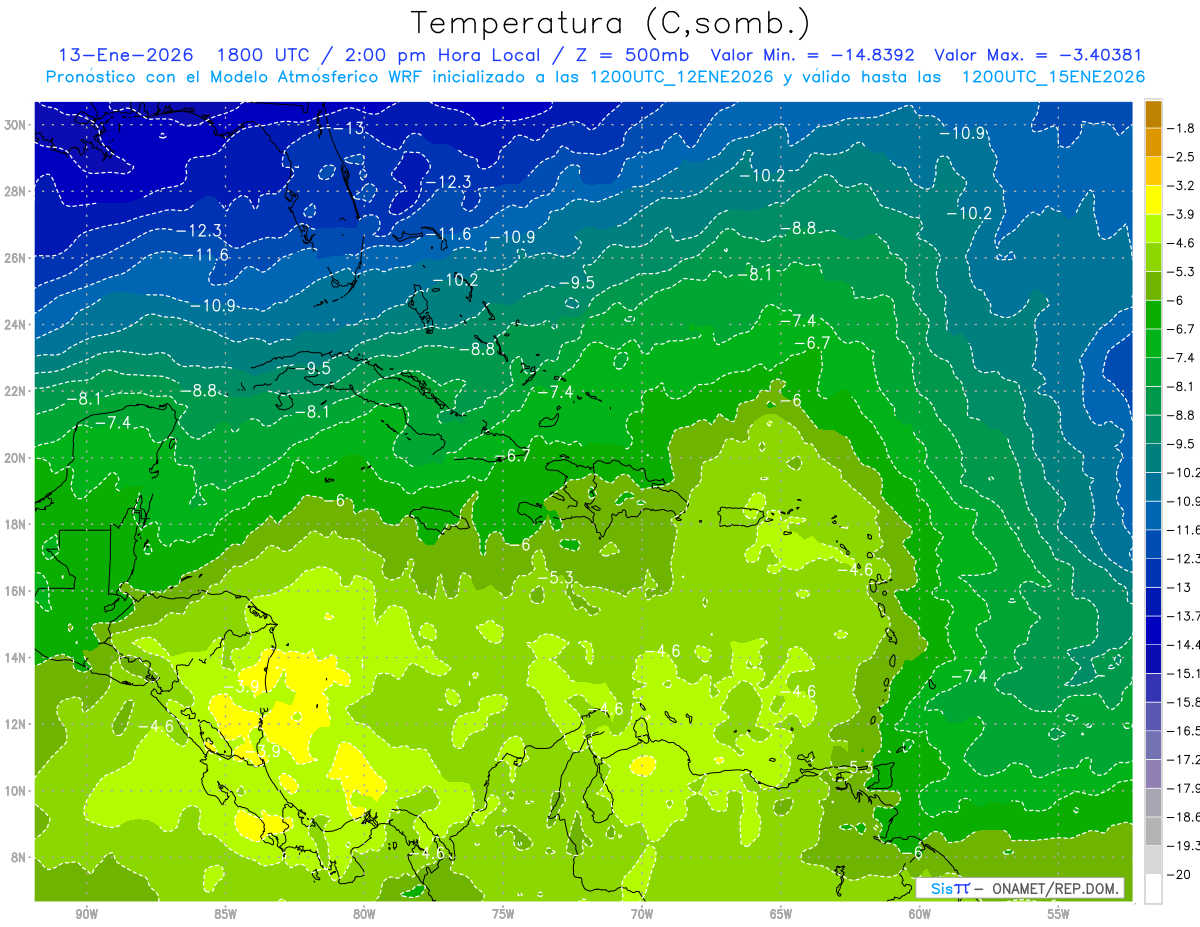
Task: Click the '-19.3' colorbar label
Action: tap(1185, 846)
